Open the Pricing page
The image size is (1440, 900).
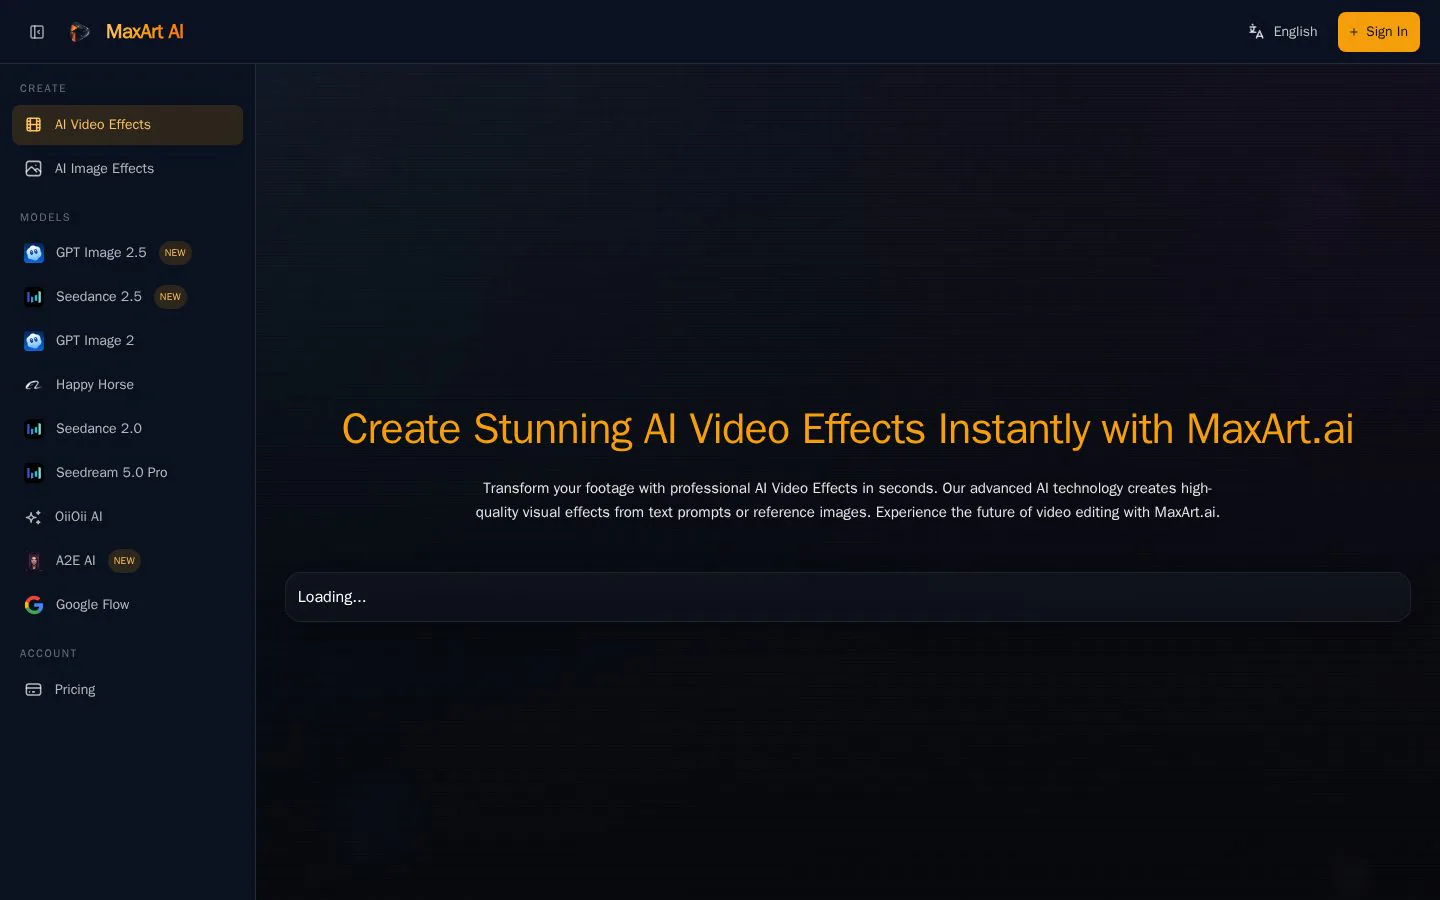coord(127,690)
